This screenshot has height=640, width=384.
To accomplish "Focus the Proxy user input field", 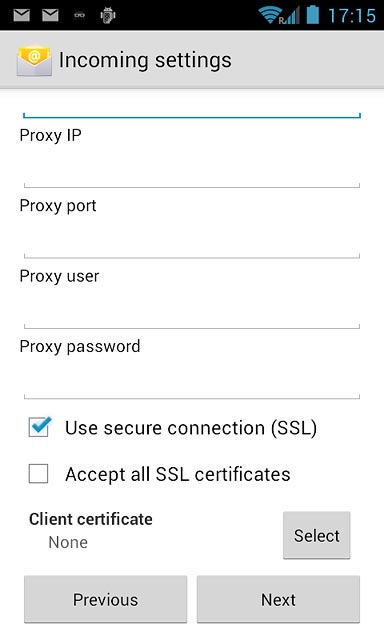I will [x=192, y=310].
